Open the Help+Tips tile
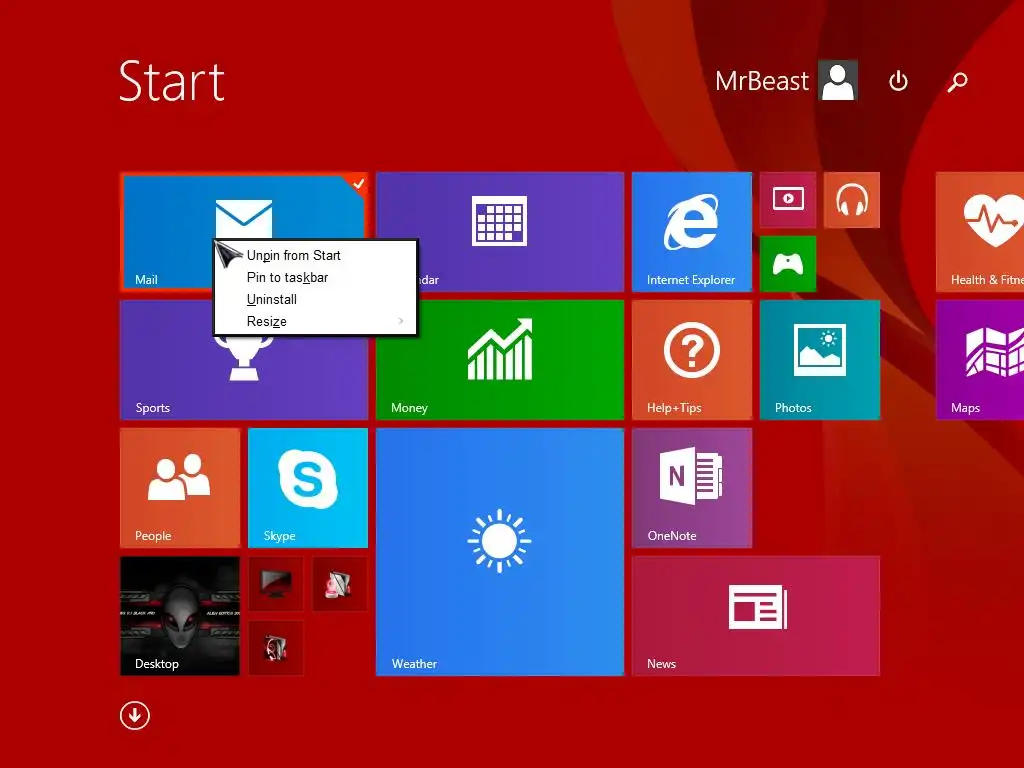Image resolution: width=1024 pixels, height=768 pixels. click(692, 360)
